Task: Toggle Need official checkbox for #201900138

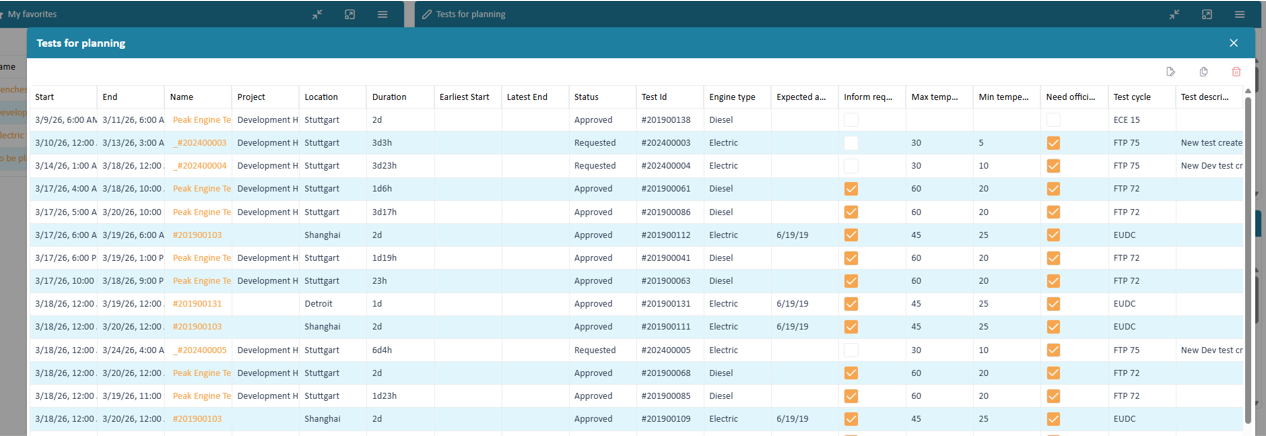Action: coord(1053,120)
